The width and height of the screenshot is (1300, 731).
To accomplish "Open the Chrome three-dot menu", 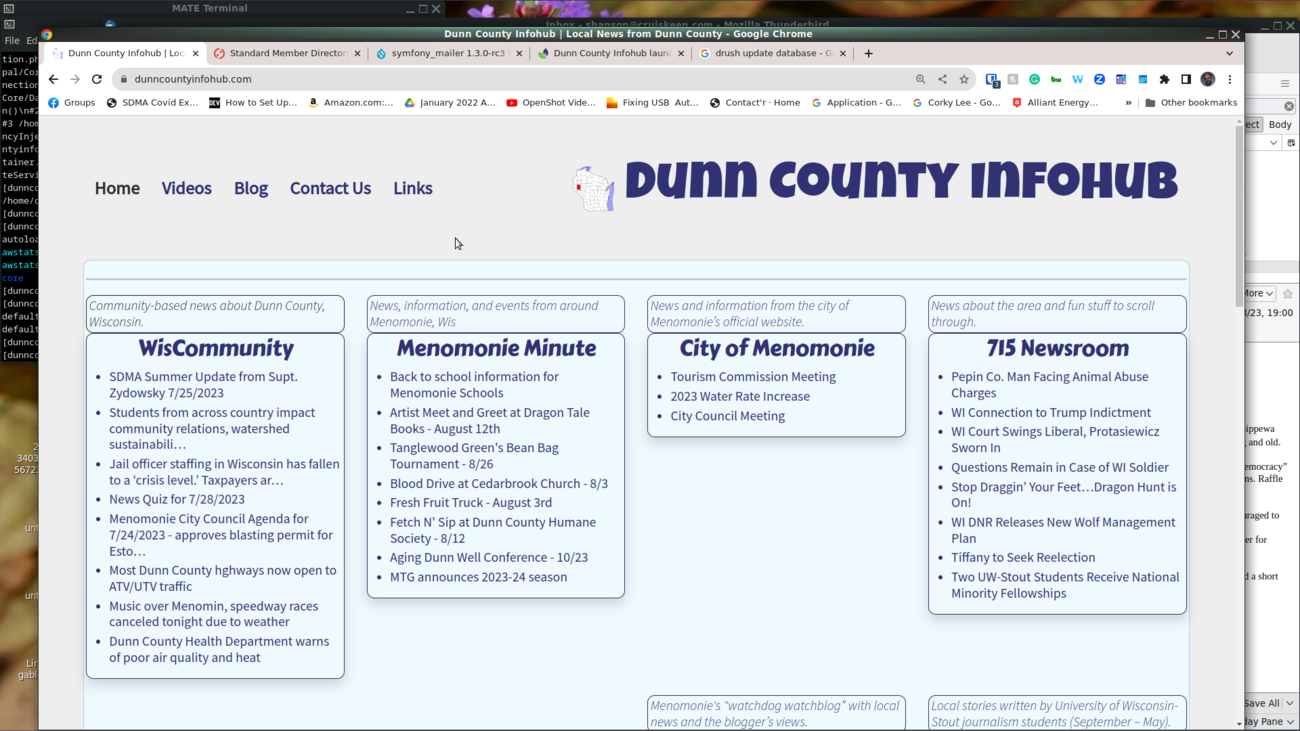I will [1230, 79].
